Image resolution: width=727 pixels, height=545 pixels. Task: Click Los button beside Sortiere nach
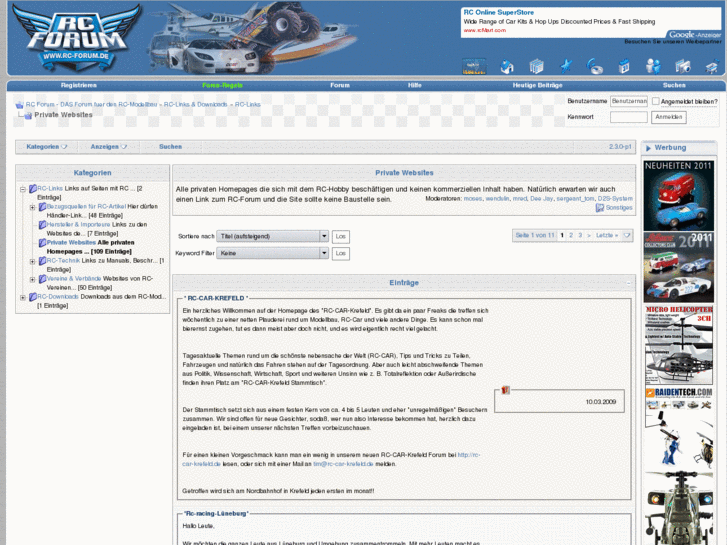[341, 237]
